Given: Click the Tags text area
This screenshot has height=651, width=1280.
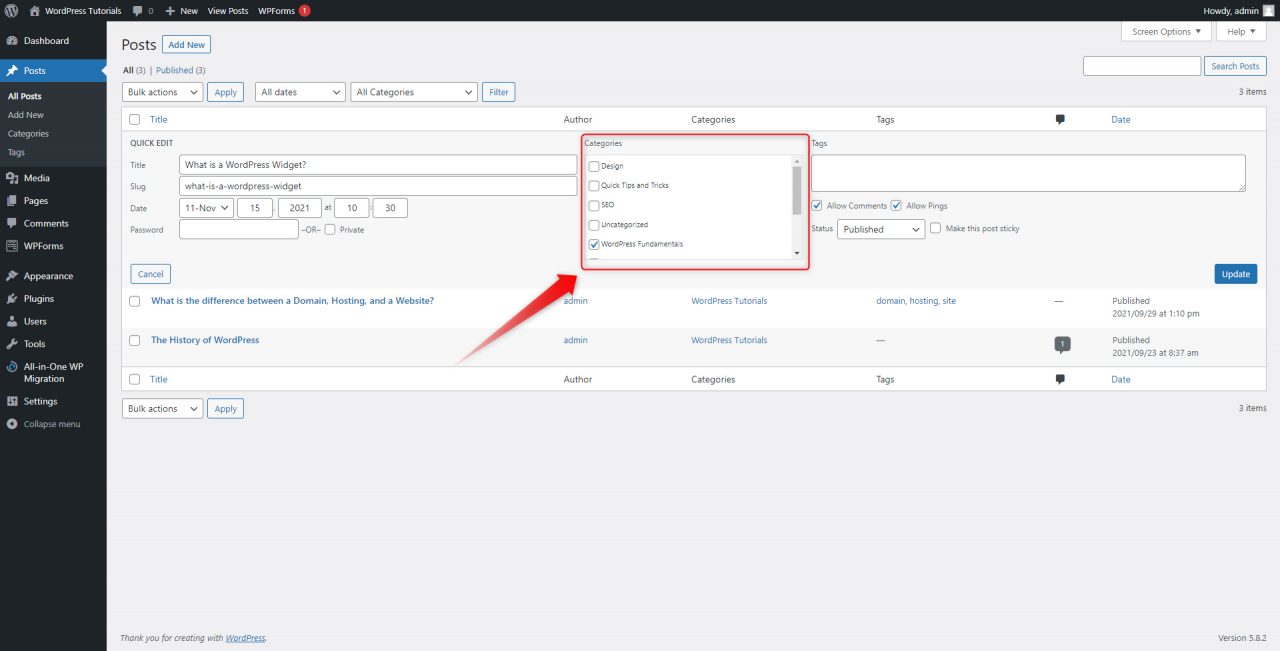Looking at the screenshot, I should [1029, 173].
